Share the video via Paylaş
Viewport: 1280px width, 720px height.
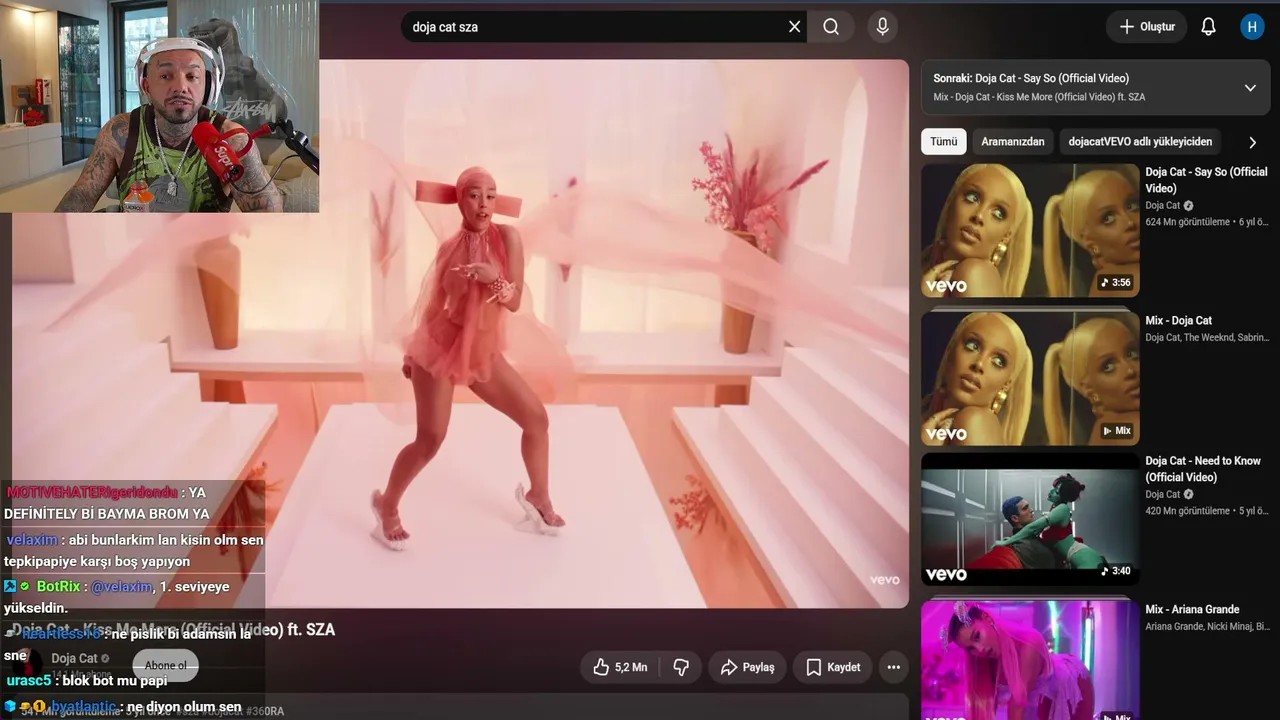[747, 667]
